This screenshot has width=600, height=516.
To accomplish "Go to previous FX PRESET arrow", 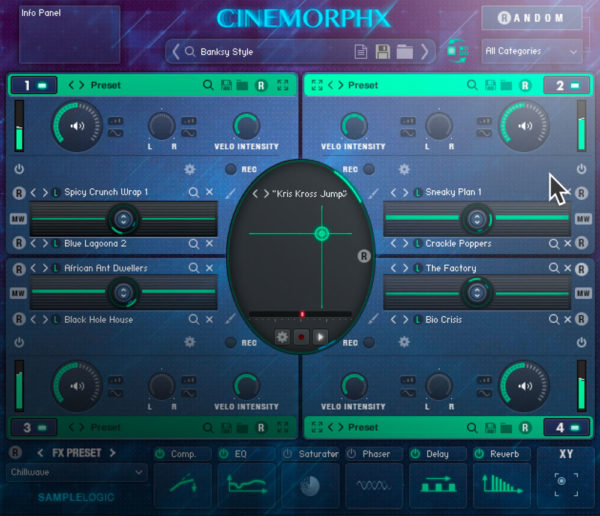I will tap(40, 453).
